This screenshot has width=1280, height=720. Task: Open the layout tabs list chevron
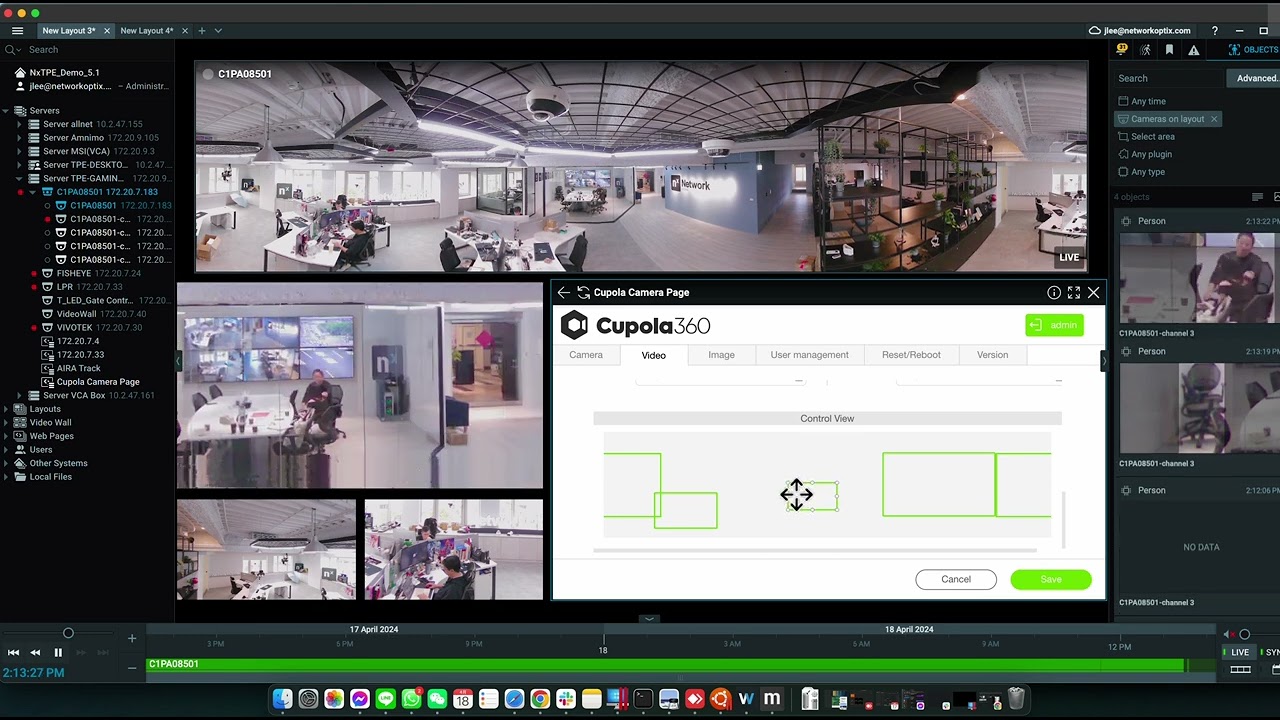(218, 31)
